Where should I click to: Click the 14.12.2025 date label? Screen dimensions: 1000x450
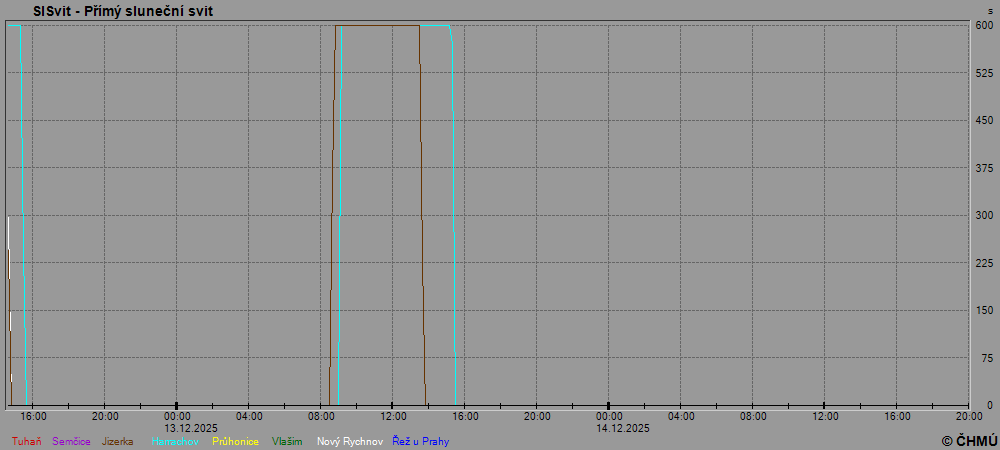click(623, 428)
